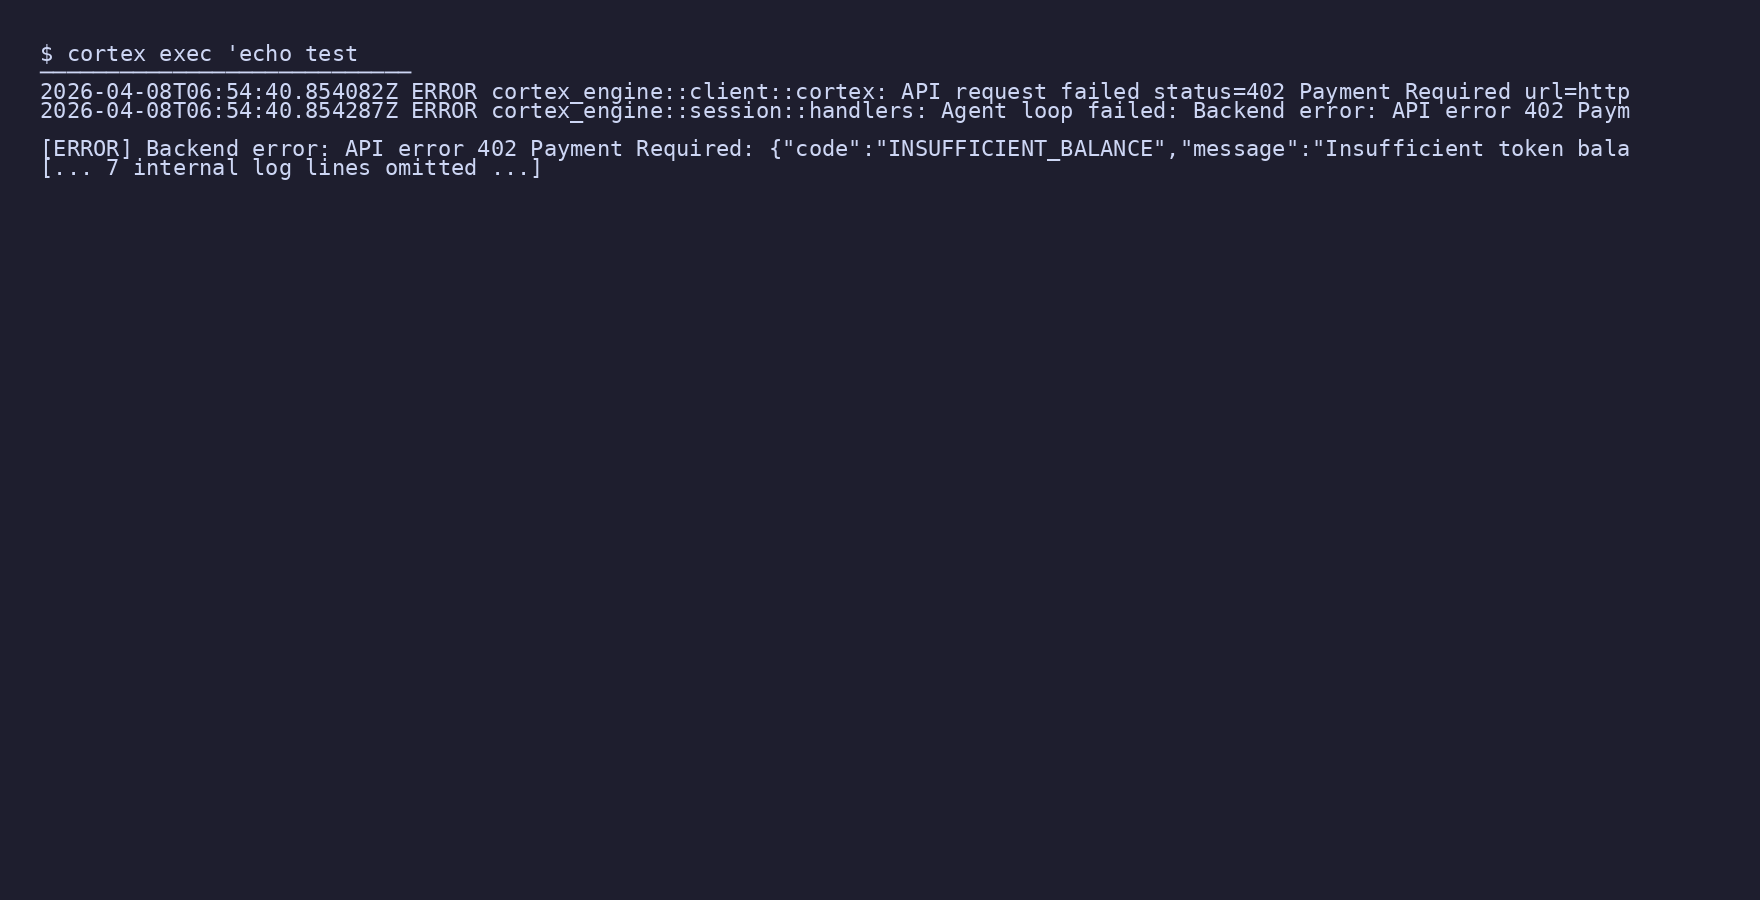Click the horizontal separator line under command
Screen dimensions: 1760x900
pyautogui.click(x=226, y=72)
